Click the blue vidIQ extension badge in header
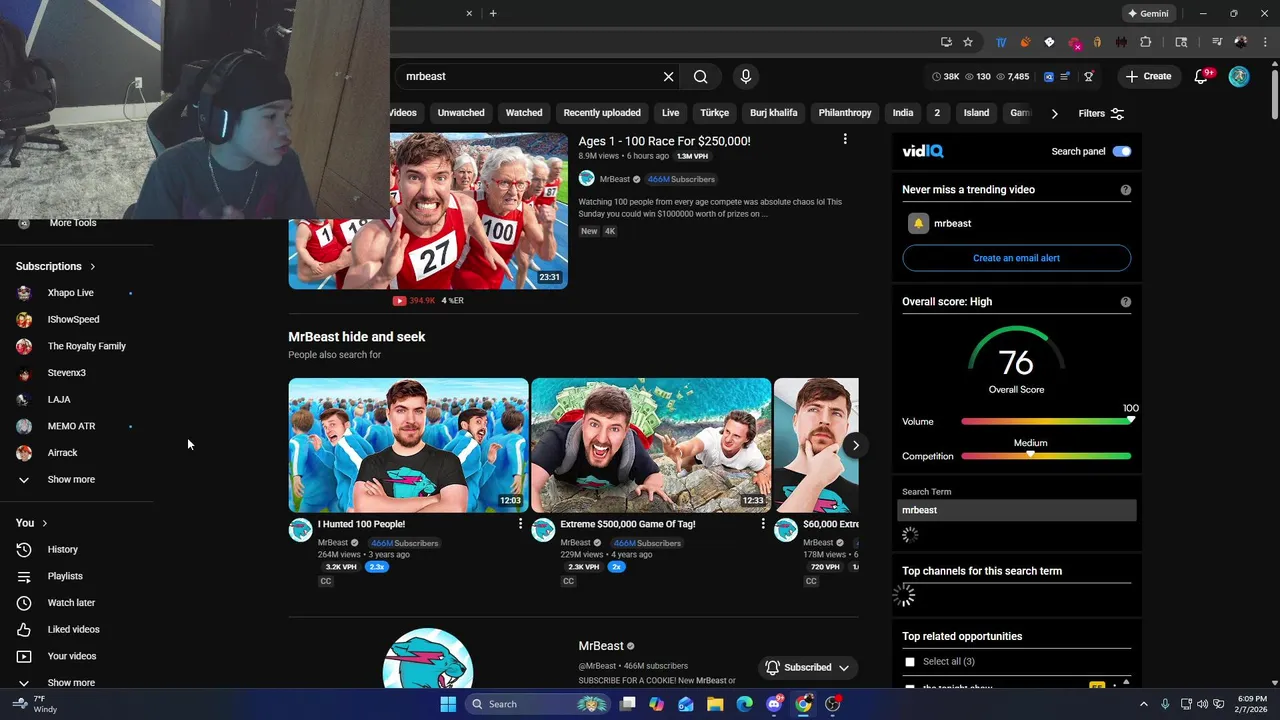This screenshot has height=720, width=1280. coord(1049,76)
